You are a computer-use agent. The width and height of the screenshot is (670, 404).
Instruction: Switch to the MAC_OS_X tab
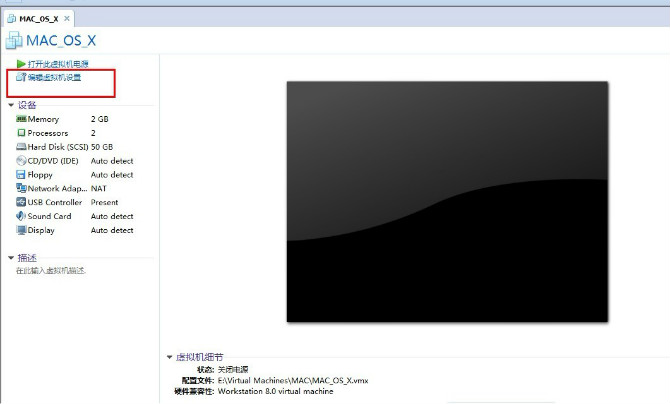38,18
